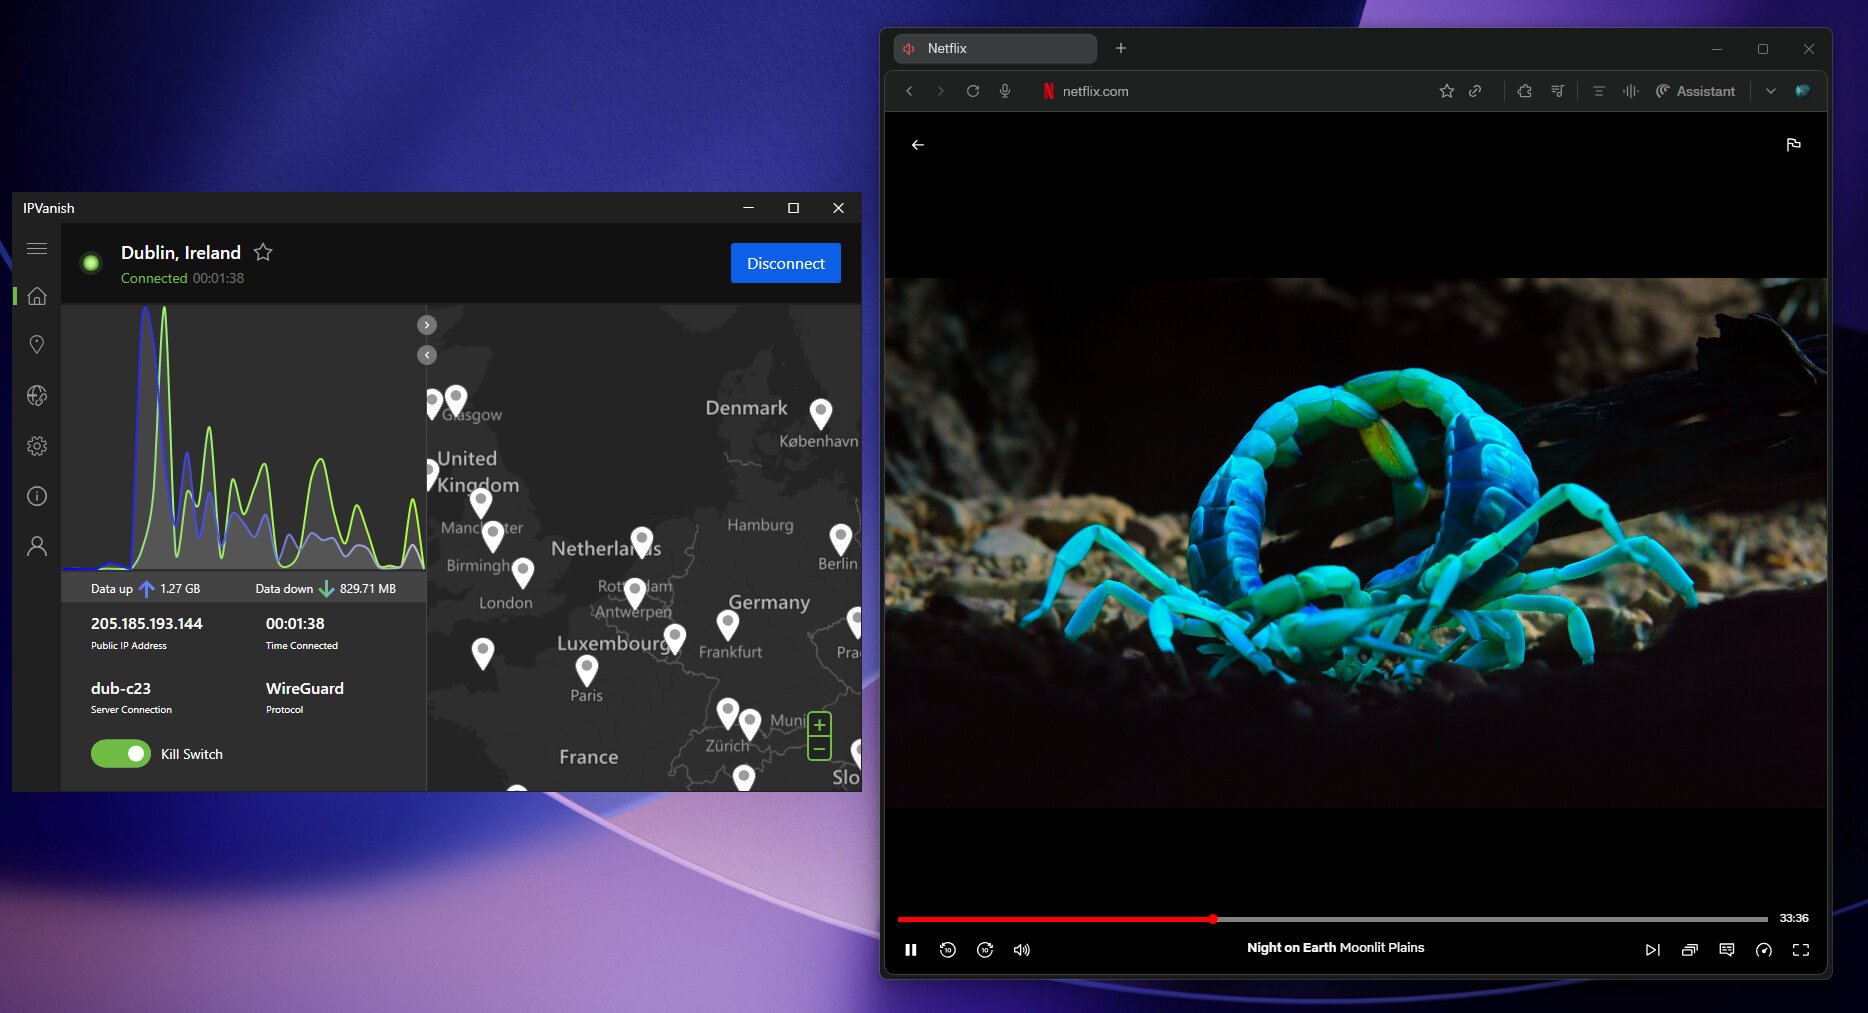Open the browser Assistant

pos(1695,91)
